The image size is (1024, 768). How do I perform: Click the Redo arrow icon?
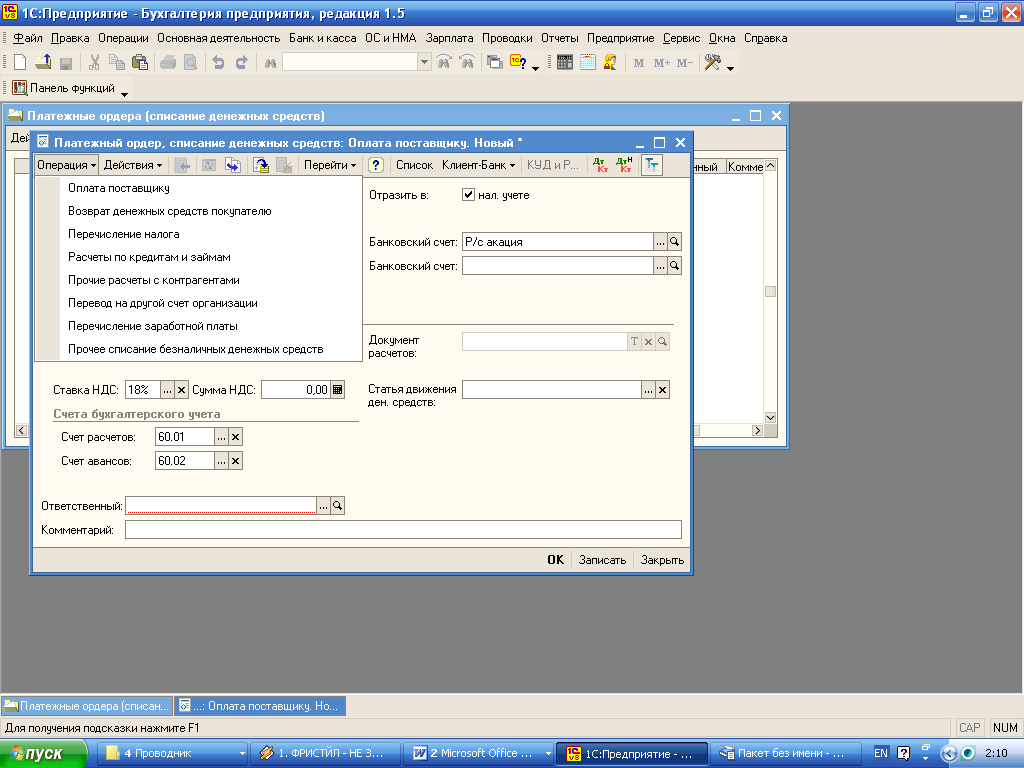click(x=242, y=63)
